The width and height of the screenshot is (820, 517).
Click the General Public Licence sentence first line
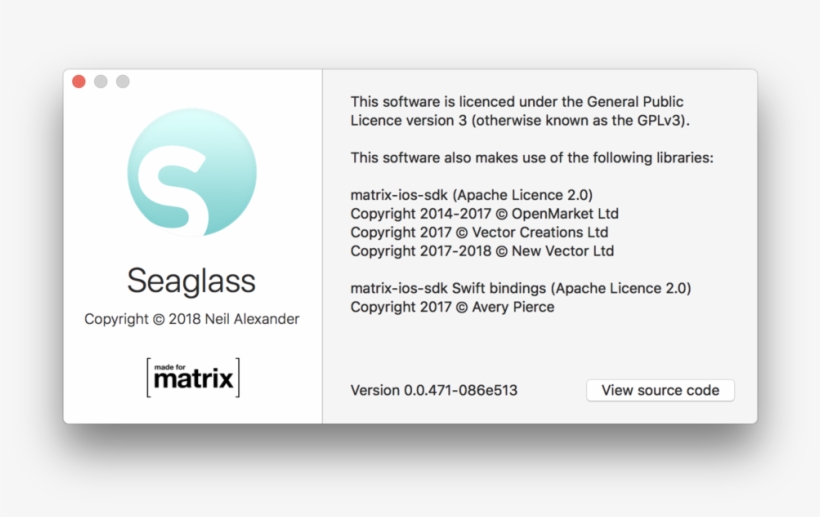tap(517, 101)
